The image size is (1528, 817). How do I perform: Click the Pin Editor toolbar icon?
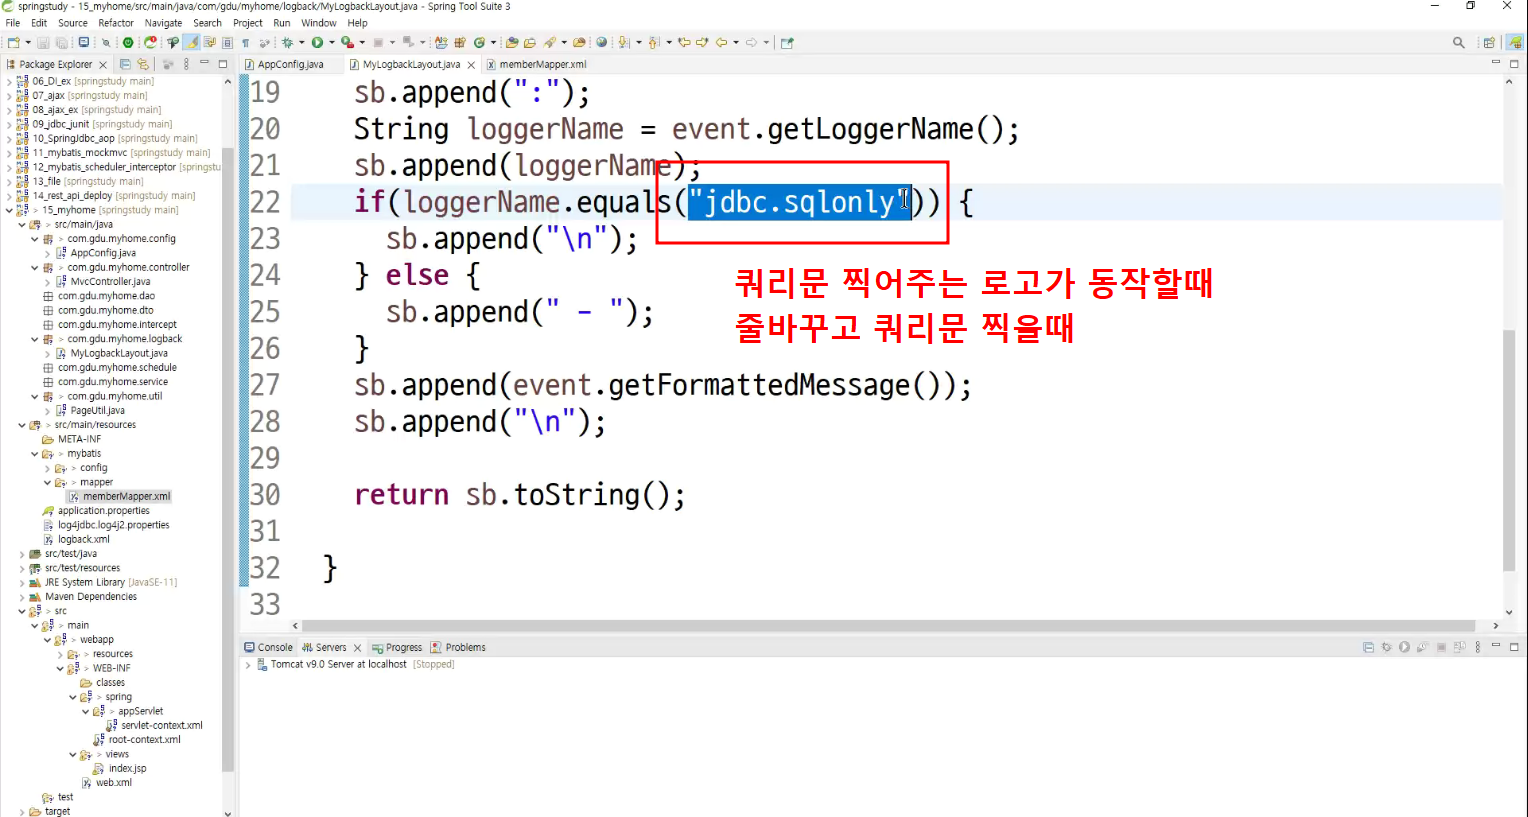787,42
